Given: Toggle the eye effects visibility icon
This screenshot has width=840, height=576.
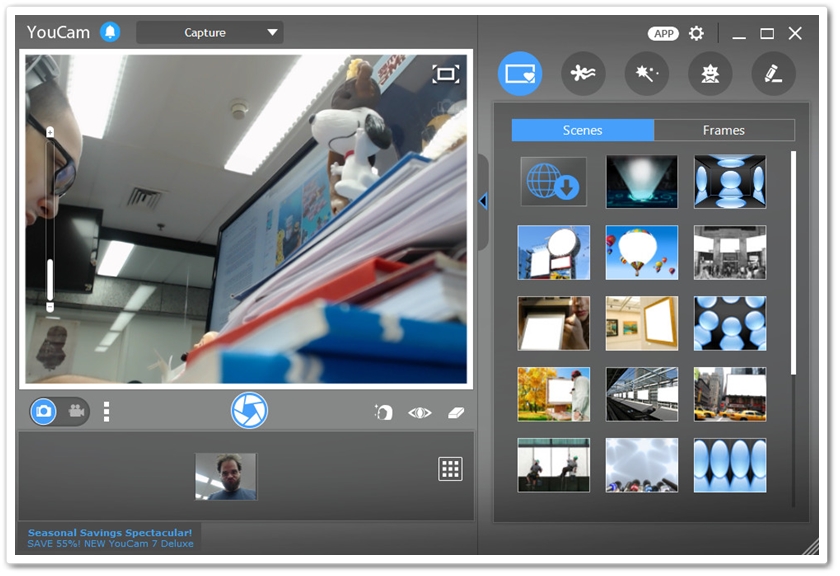Looking at the screenshot, I should [x=419, y=413].
